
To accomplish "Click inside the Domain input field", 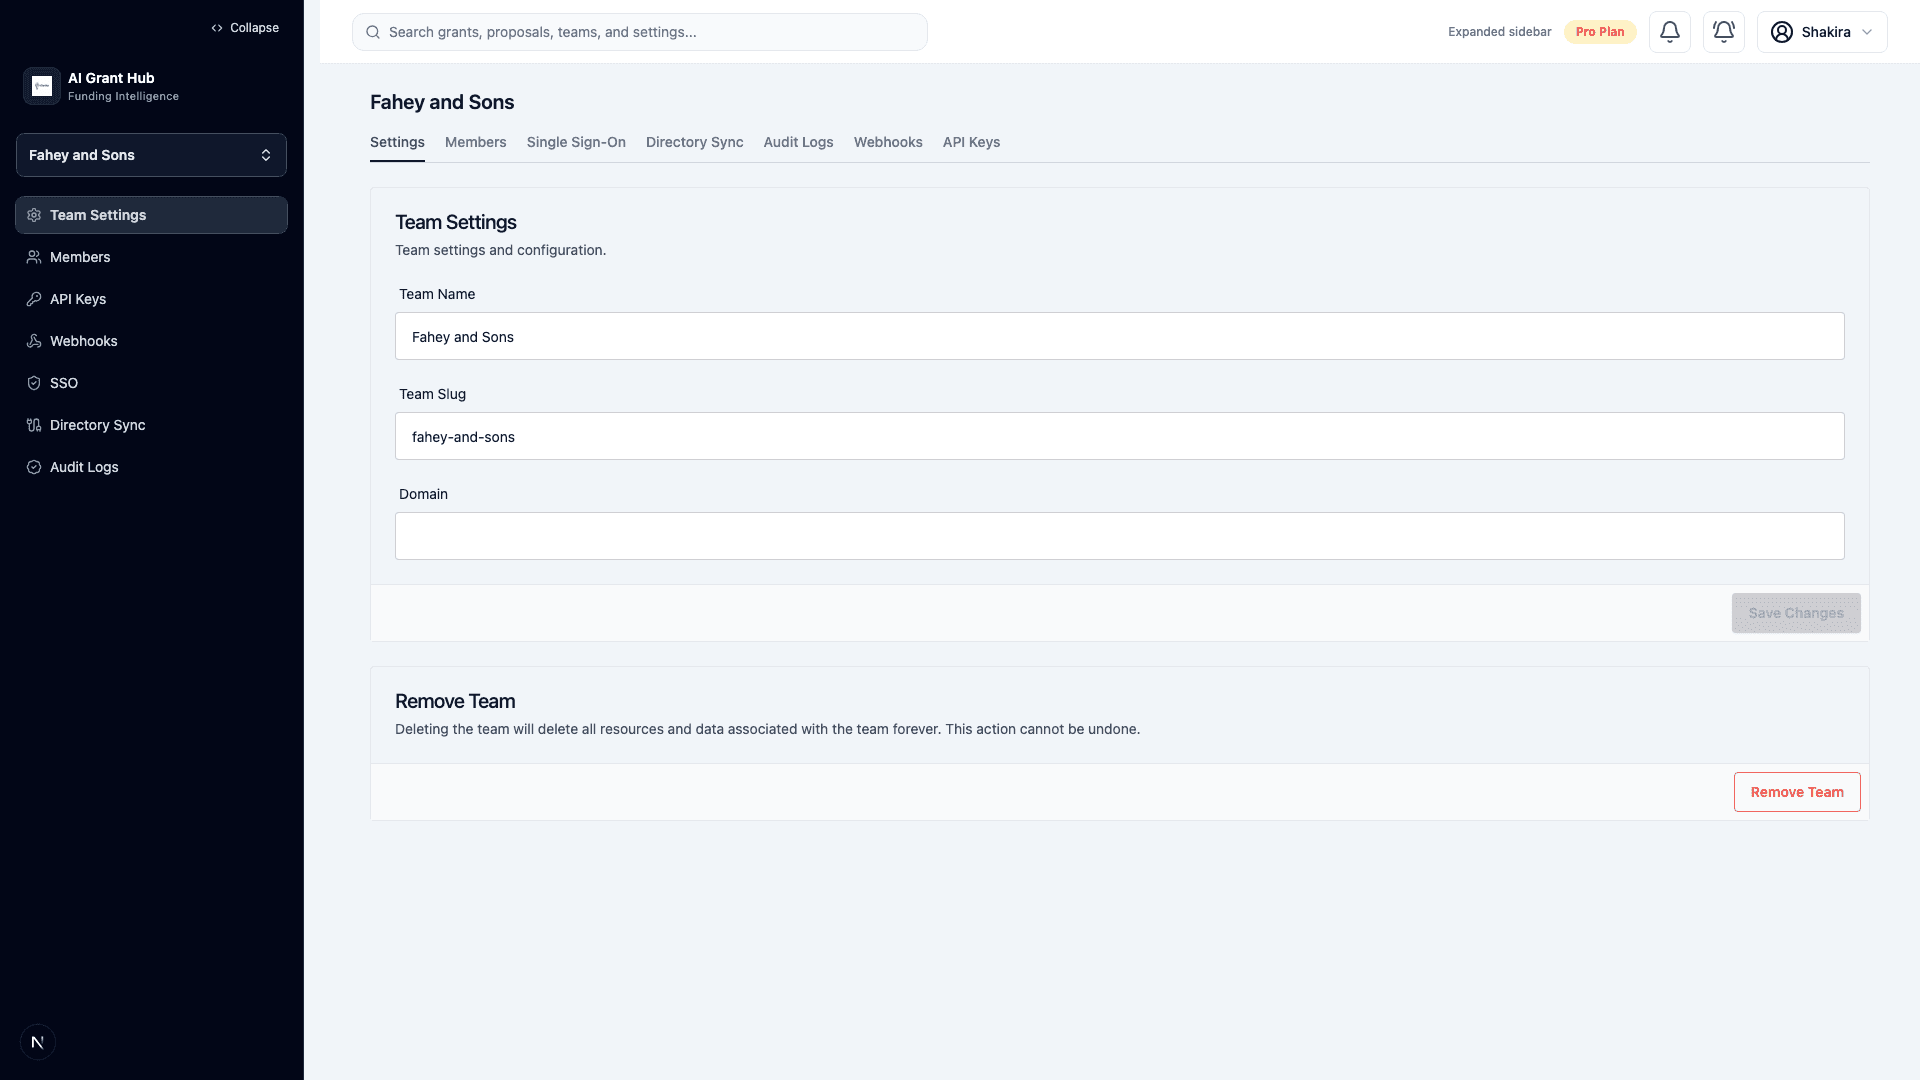I will point(1119,536).
